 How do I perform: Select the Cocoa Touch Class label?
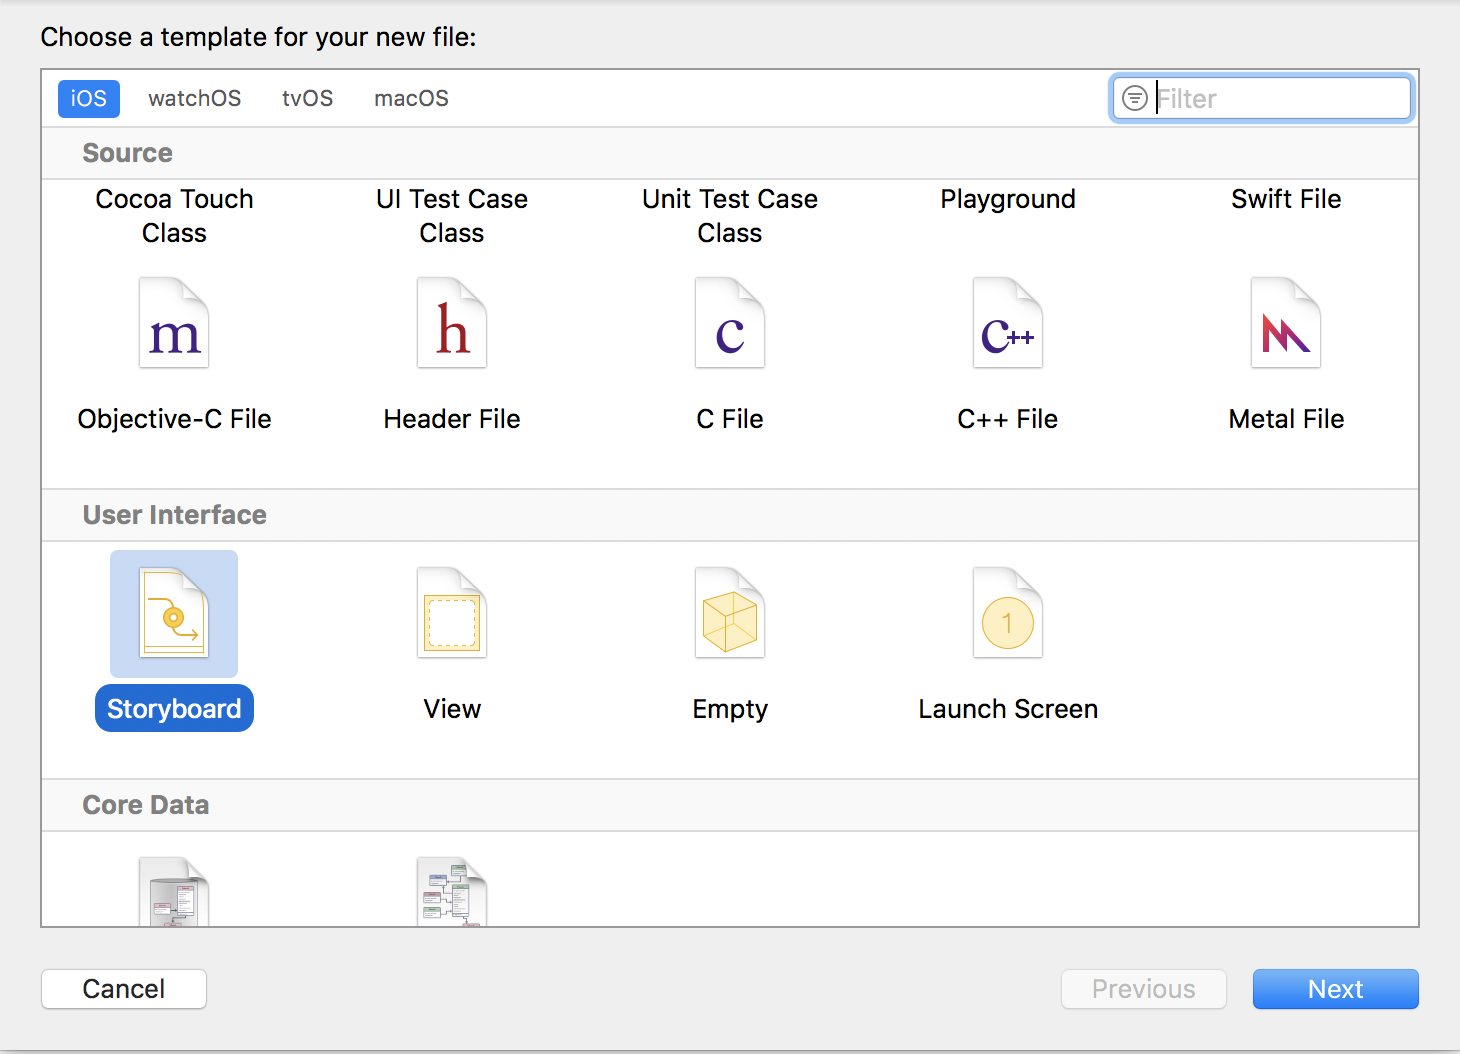[174, 216]
